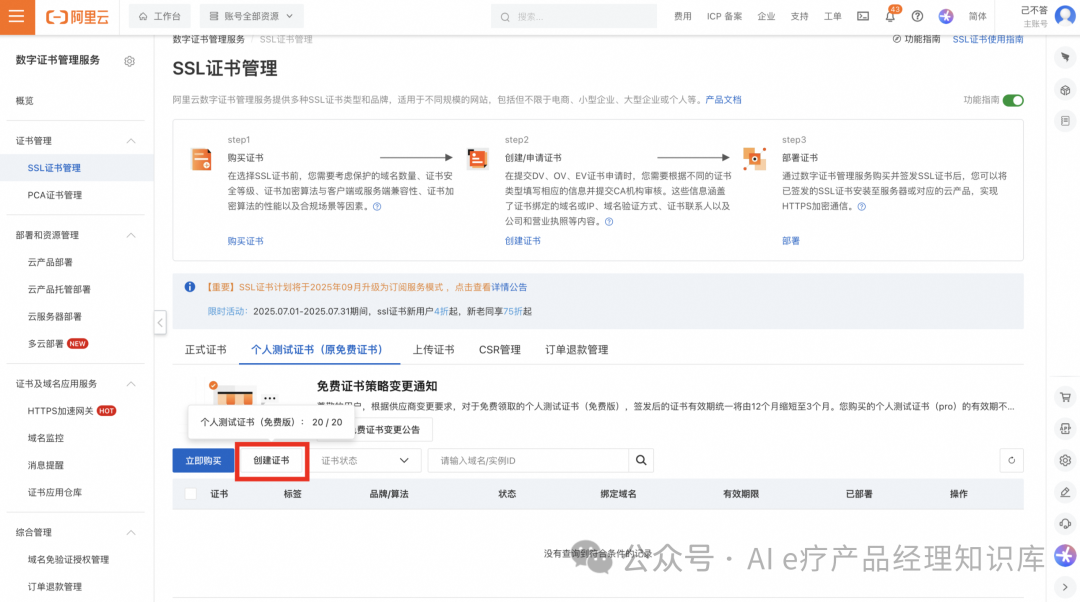Focus the 请输入域名/实例ID input
The width and height of the screenshot is (1080, 602).
click(x=528, y=460)
